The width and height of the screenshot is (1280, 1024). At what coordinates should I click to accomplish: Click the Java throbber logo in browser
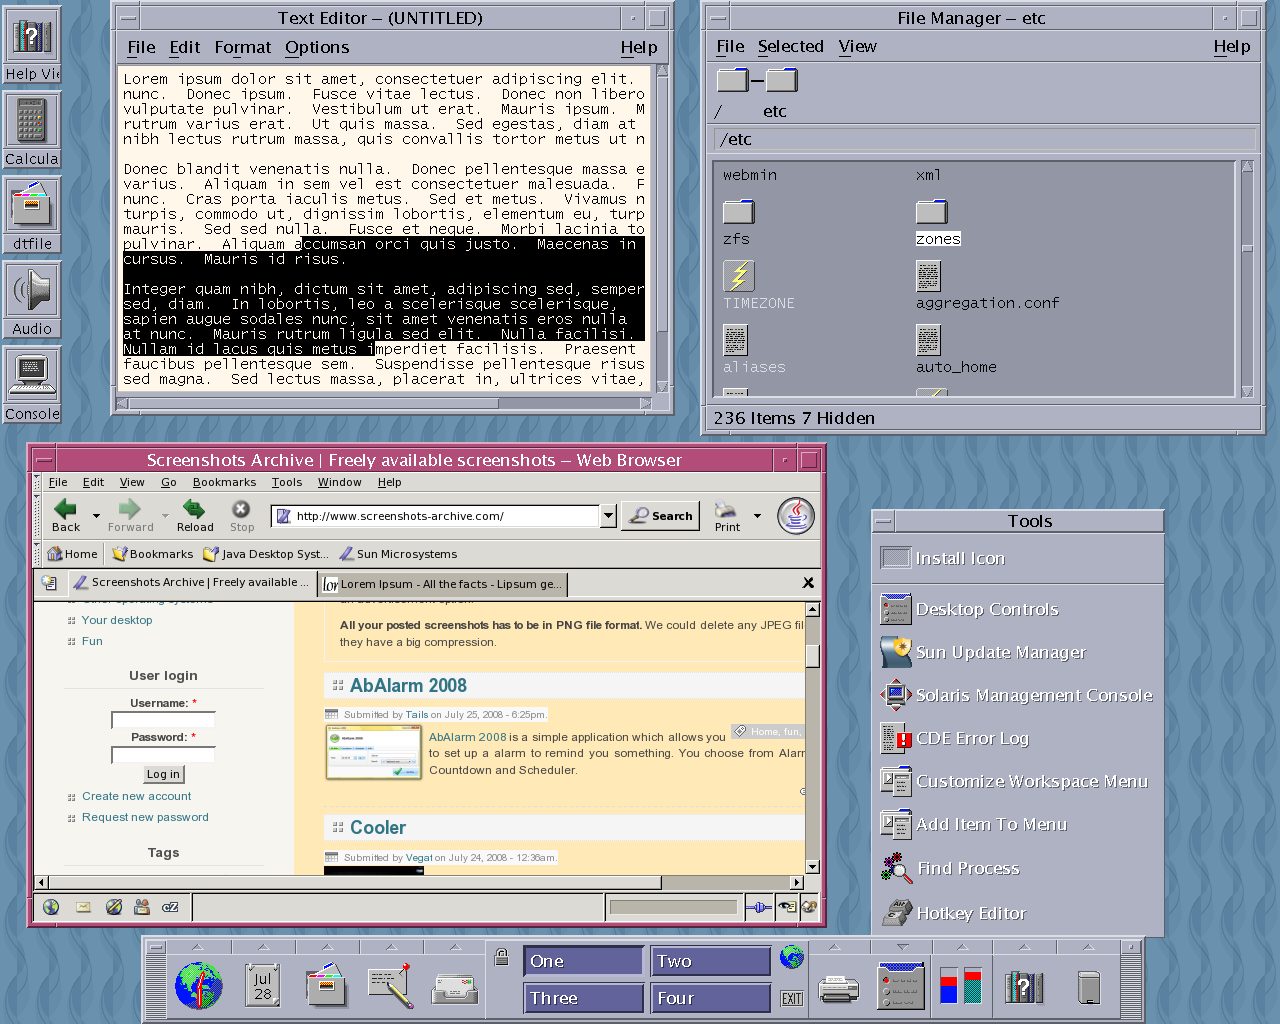(796, 516)
